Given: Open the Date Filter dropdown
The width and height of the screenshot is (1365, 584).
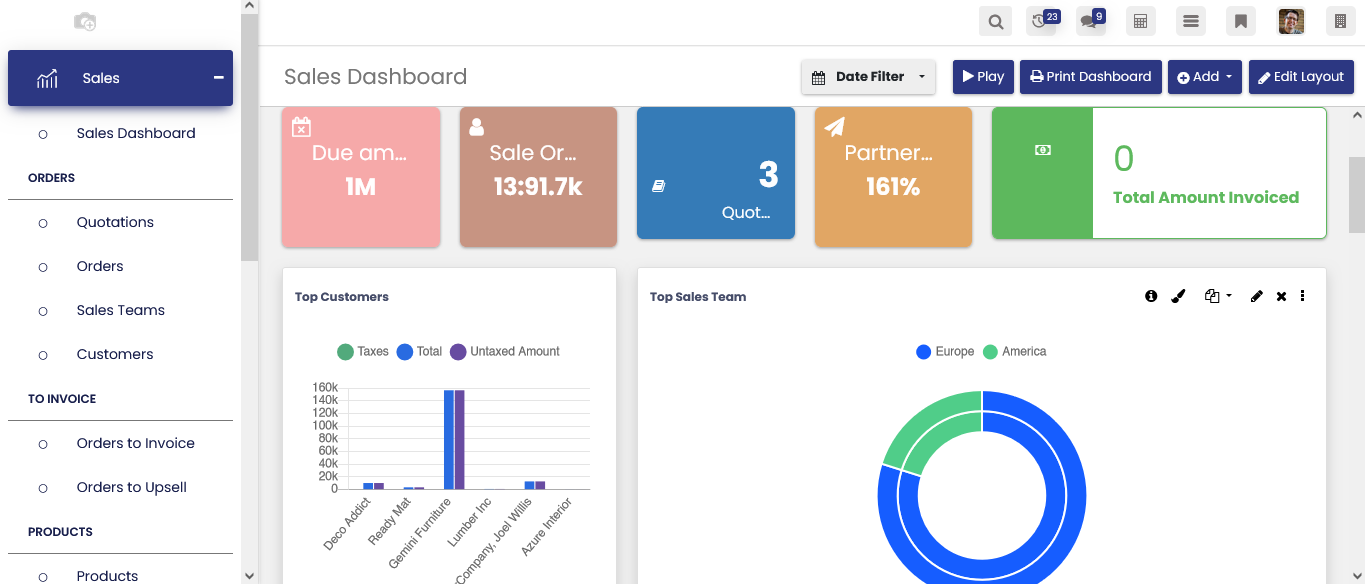Looking at the screenshot, I should (x=868, y=77).
